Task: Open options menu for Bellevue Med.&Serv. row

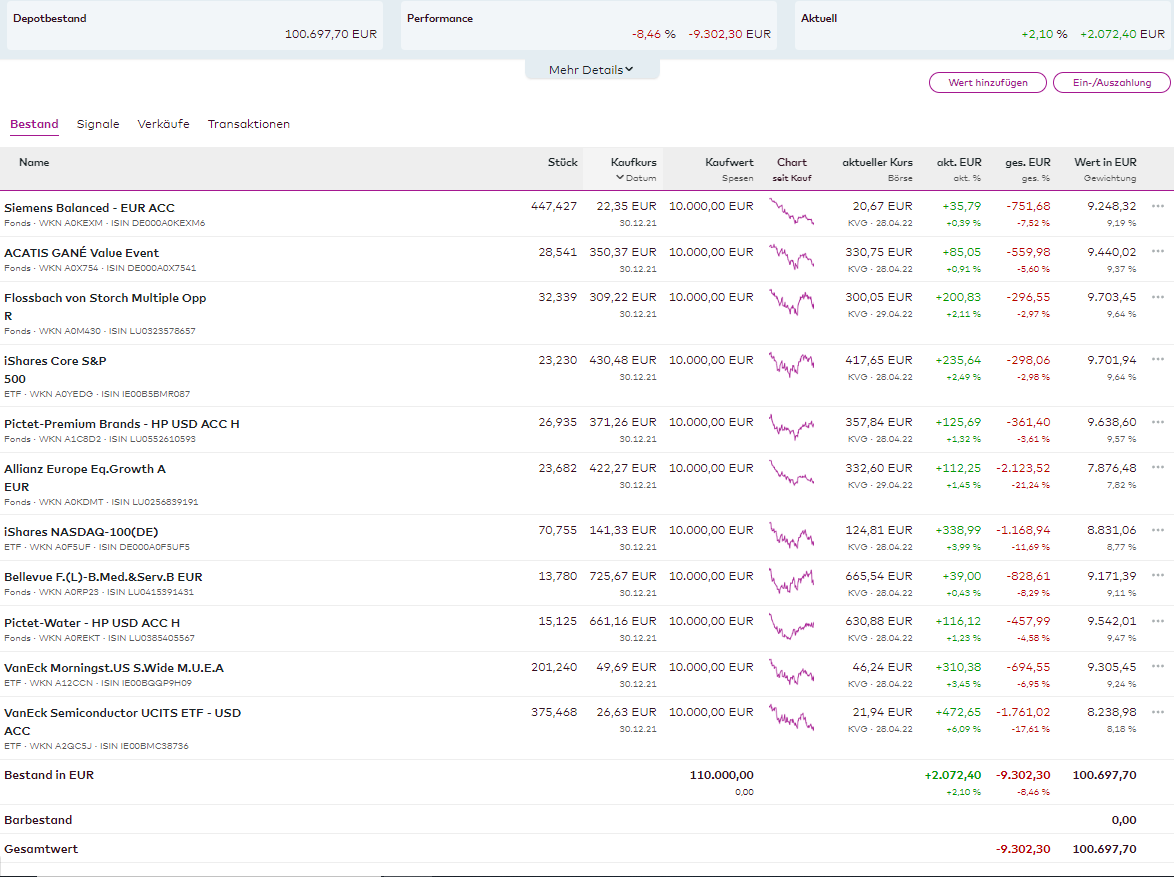Action: (x=1158, y=575)
